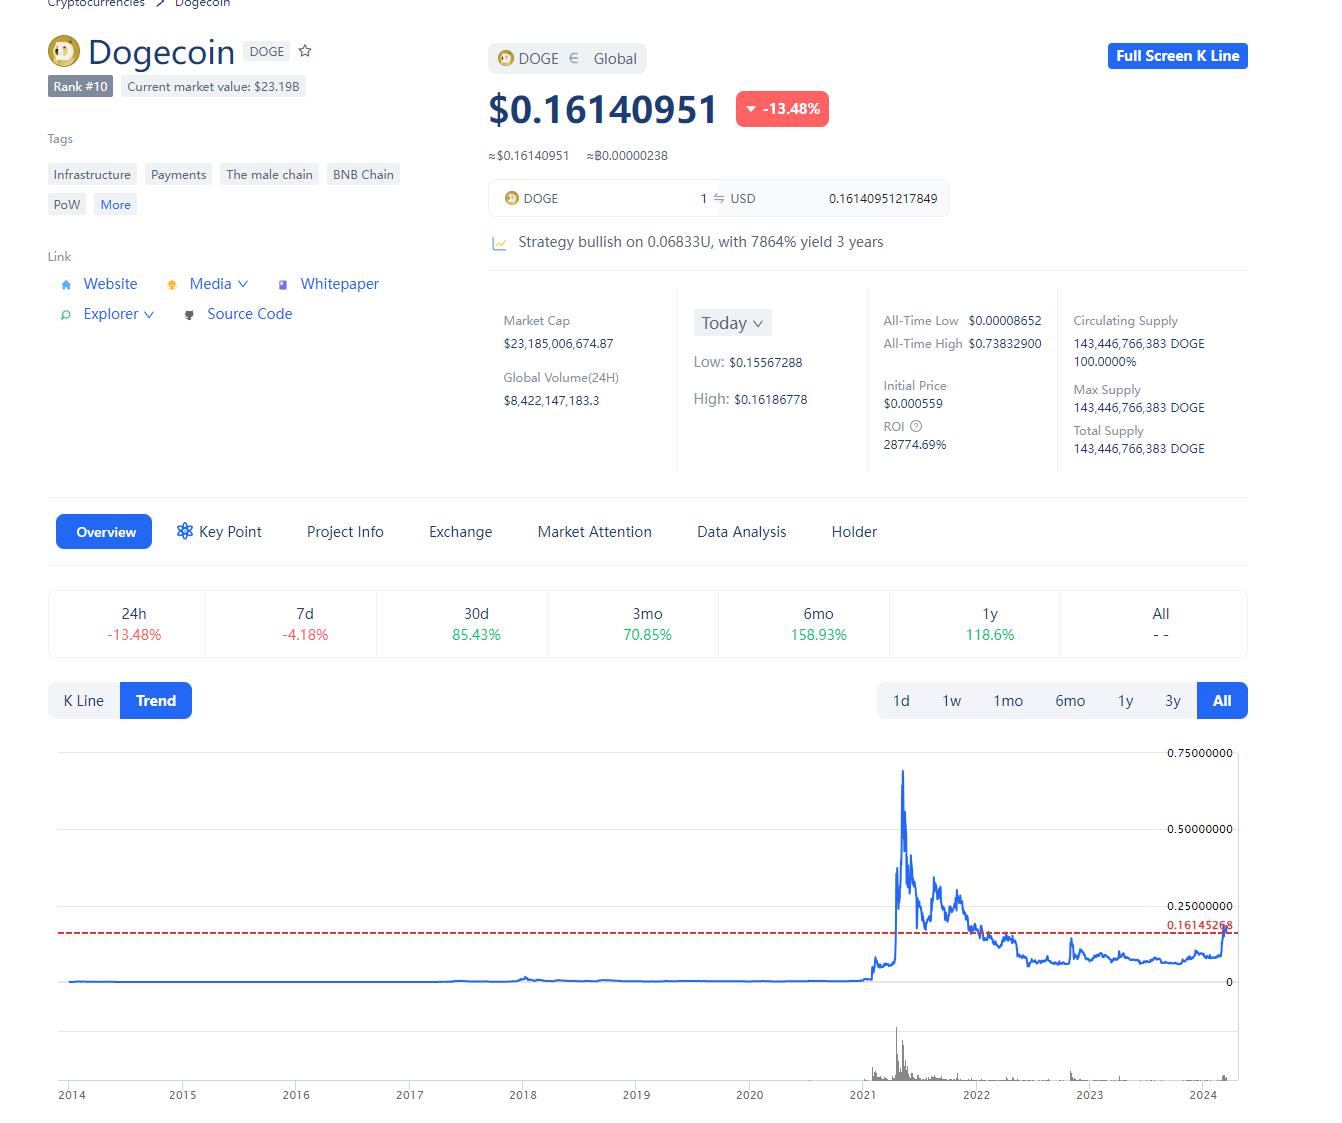This screenshot has width=1342, height=1123.
Task: Click the favorite star next to Dogecoin
Action: click(305, 51)
